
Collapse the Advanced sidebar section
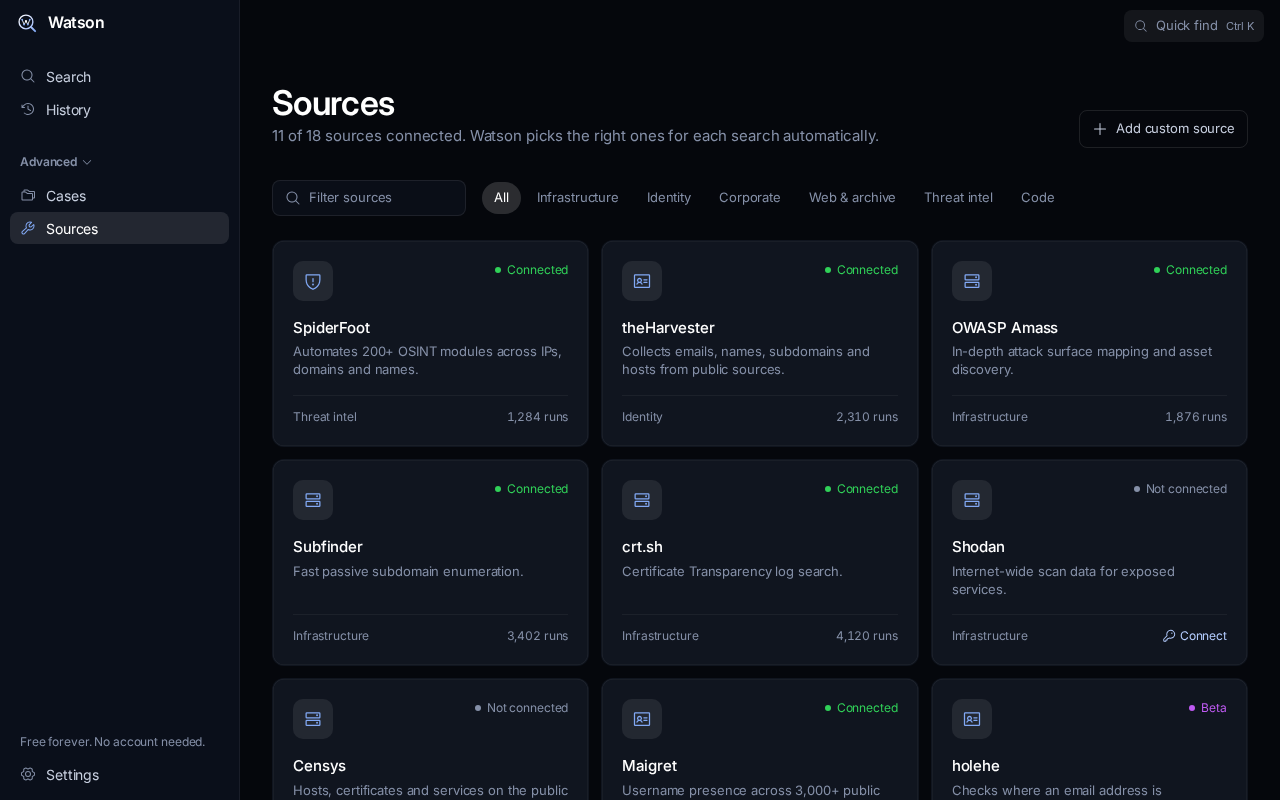tap(56, 162)
